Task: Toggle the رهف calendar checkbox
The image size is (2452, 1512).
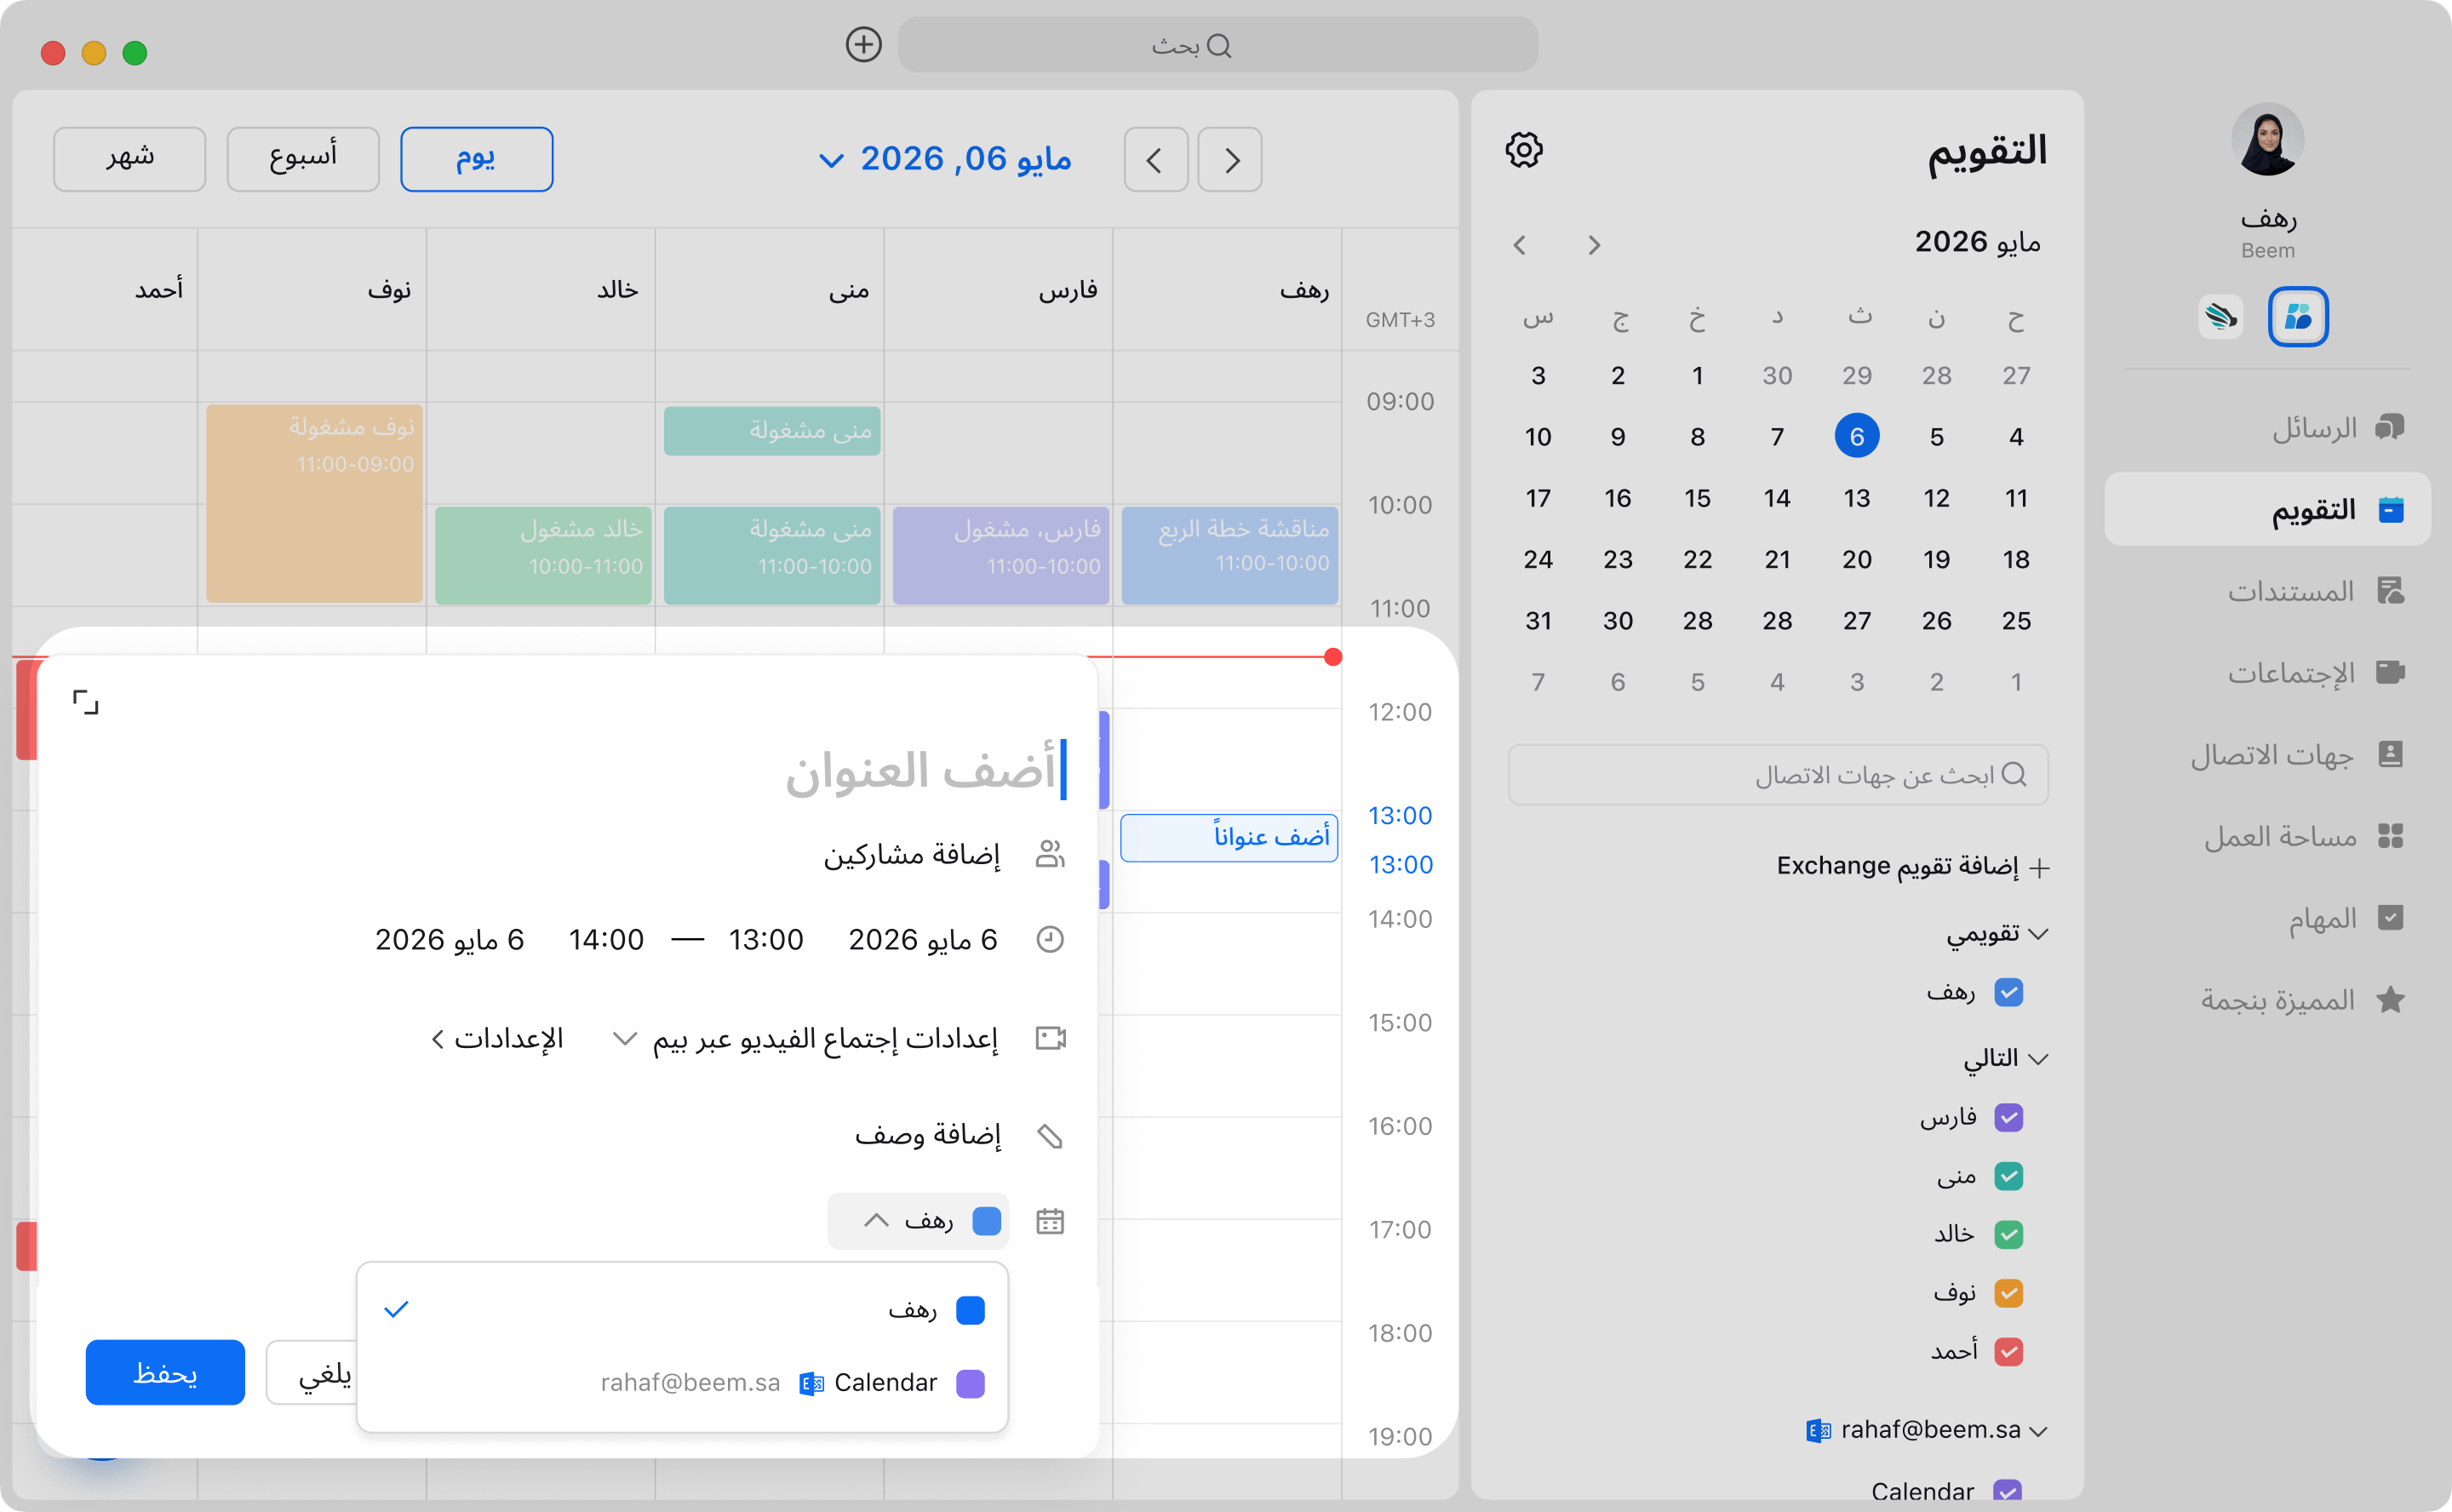Action: tap(2008, 992)
